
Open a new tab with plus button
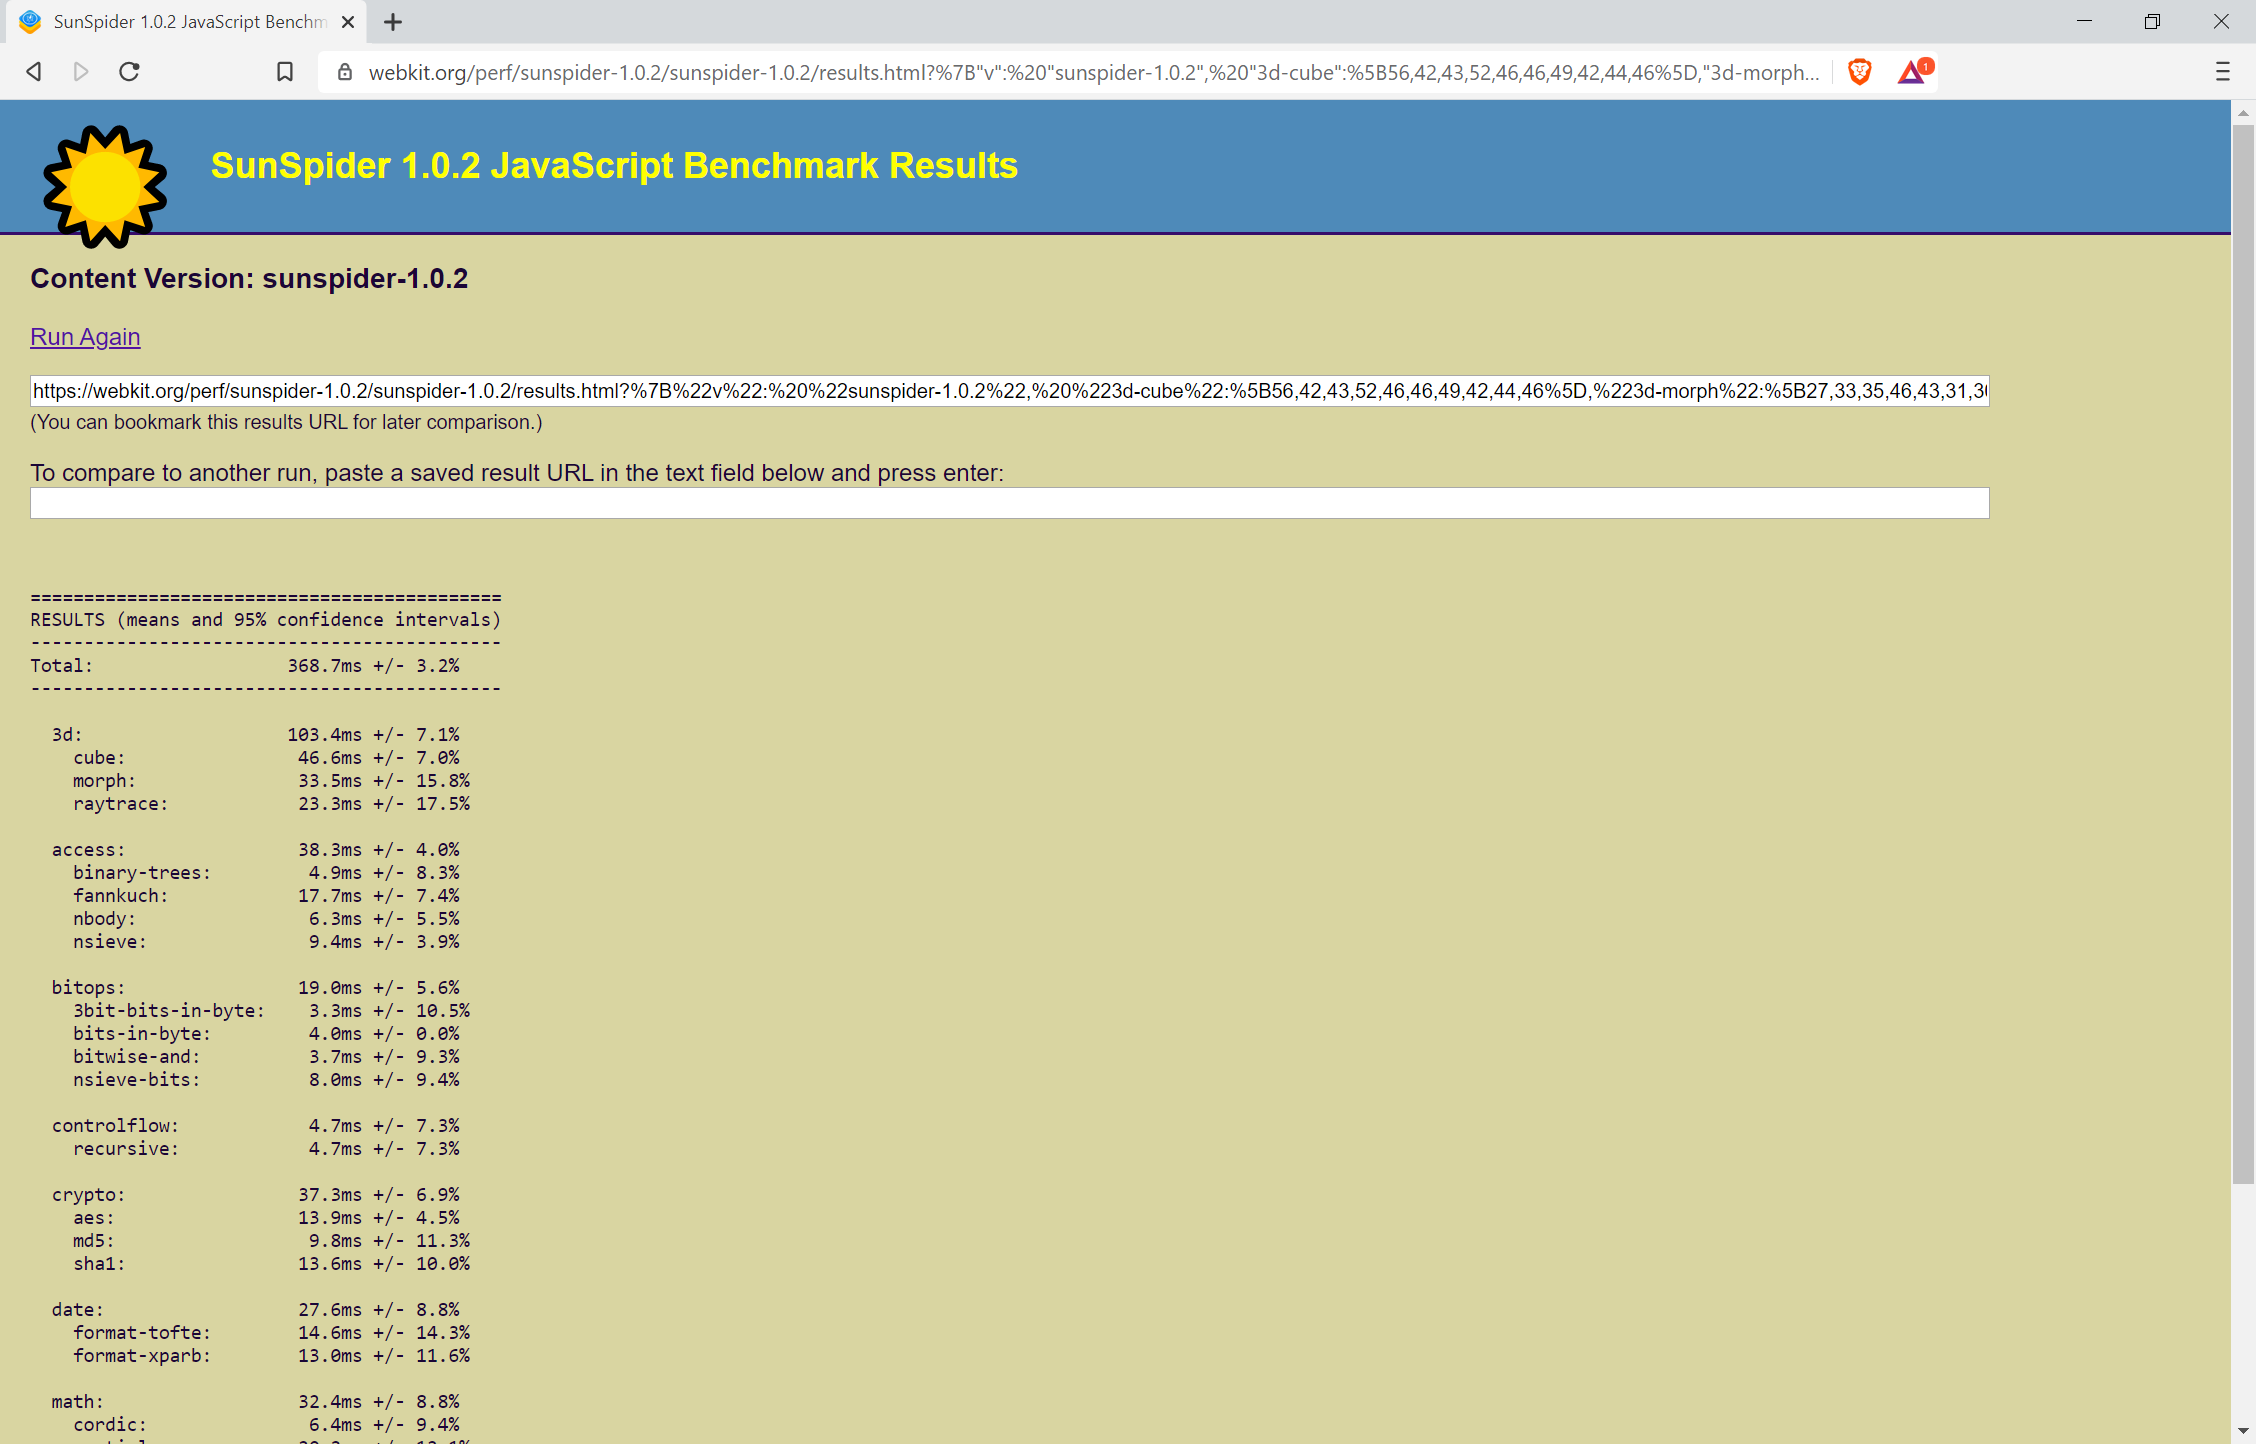click(x=393, y=22)
